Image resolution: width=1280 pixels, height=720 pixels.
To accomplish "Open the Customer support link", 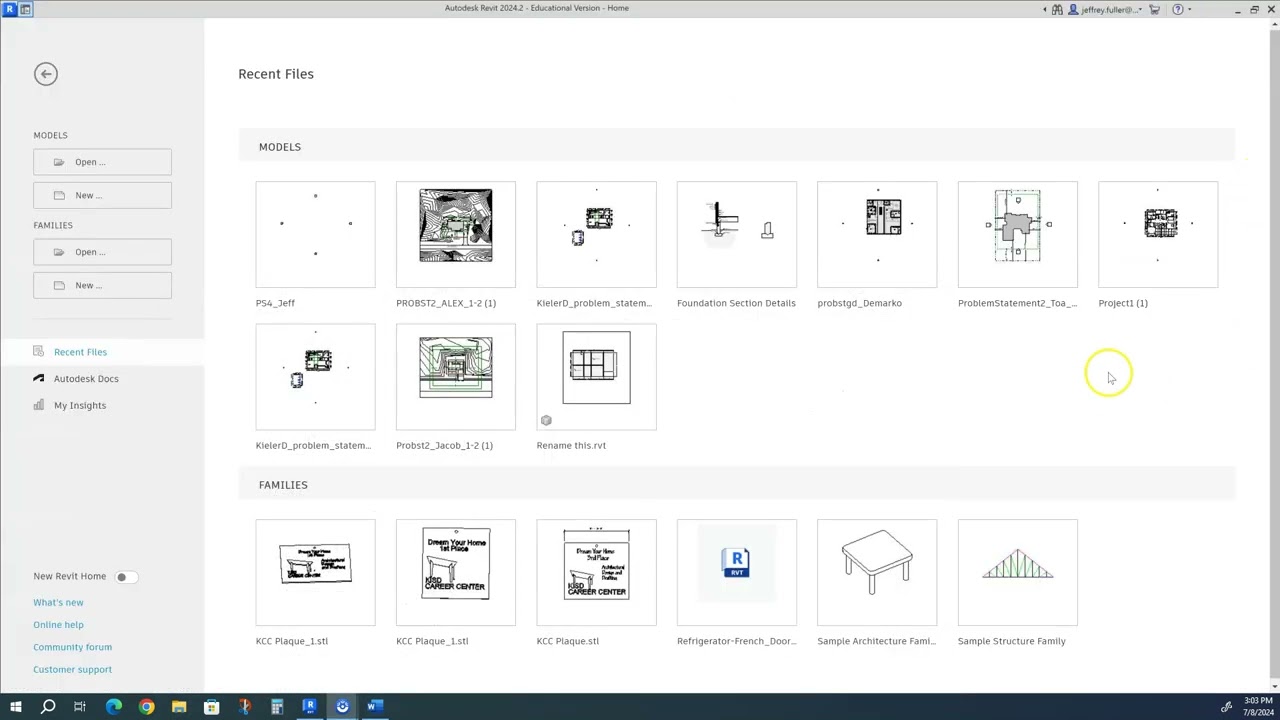I will click(72, 670).
